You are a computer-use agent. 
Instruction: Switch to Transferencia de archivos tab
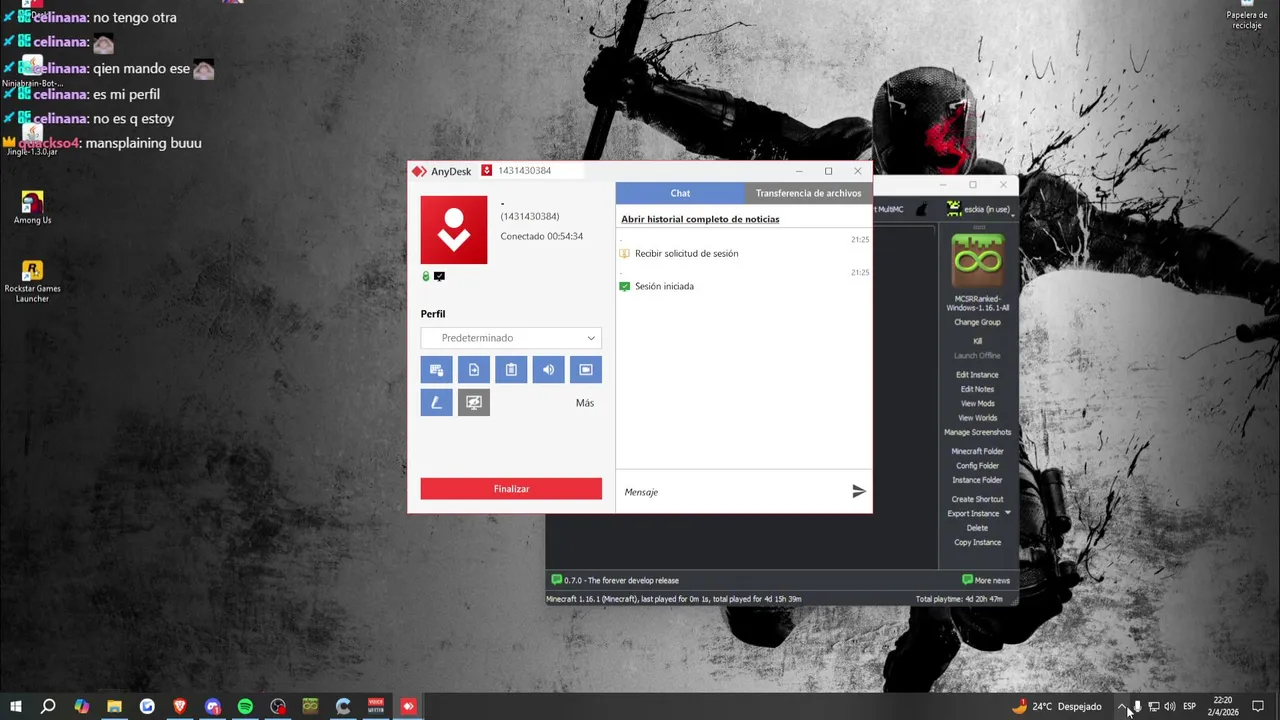[x=808, y=193]
